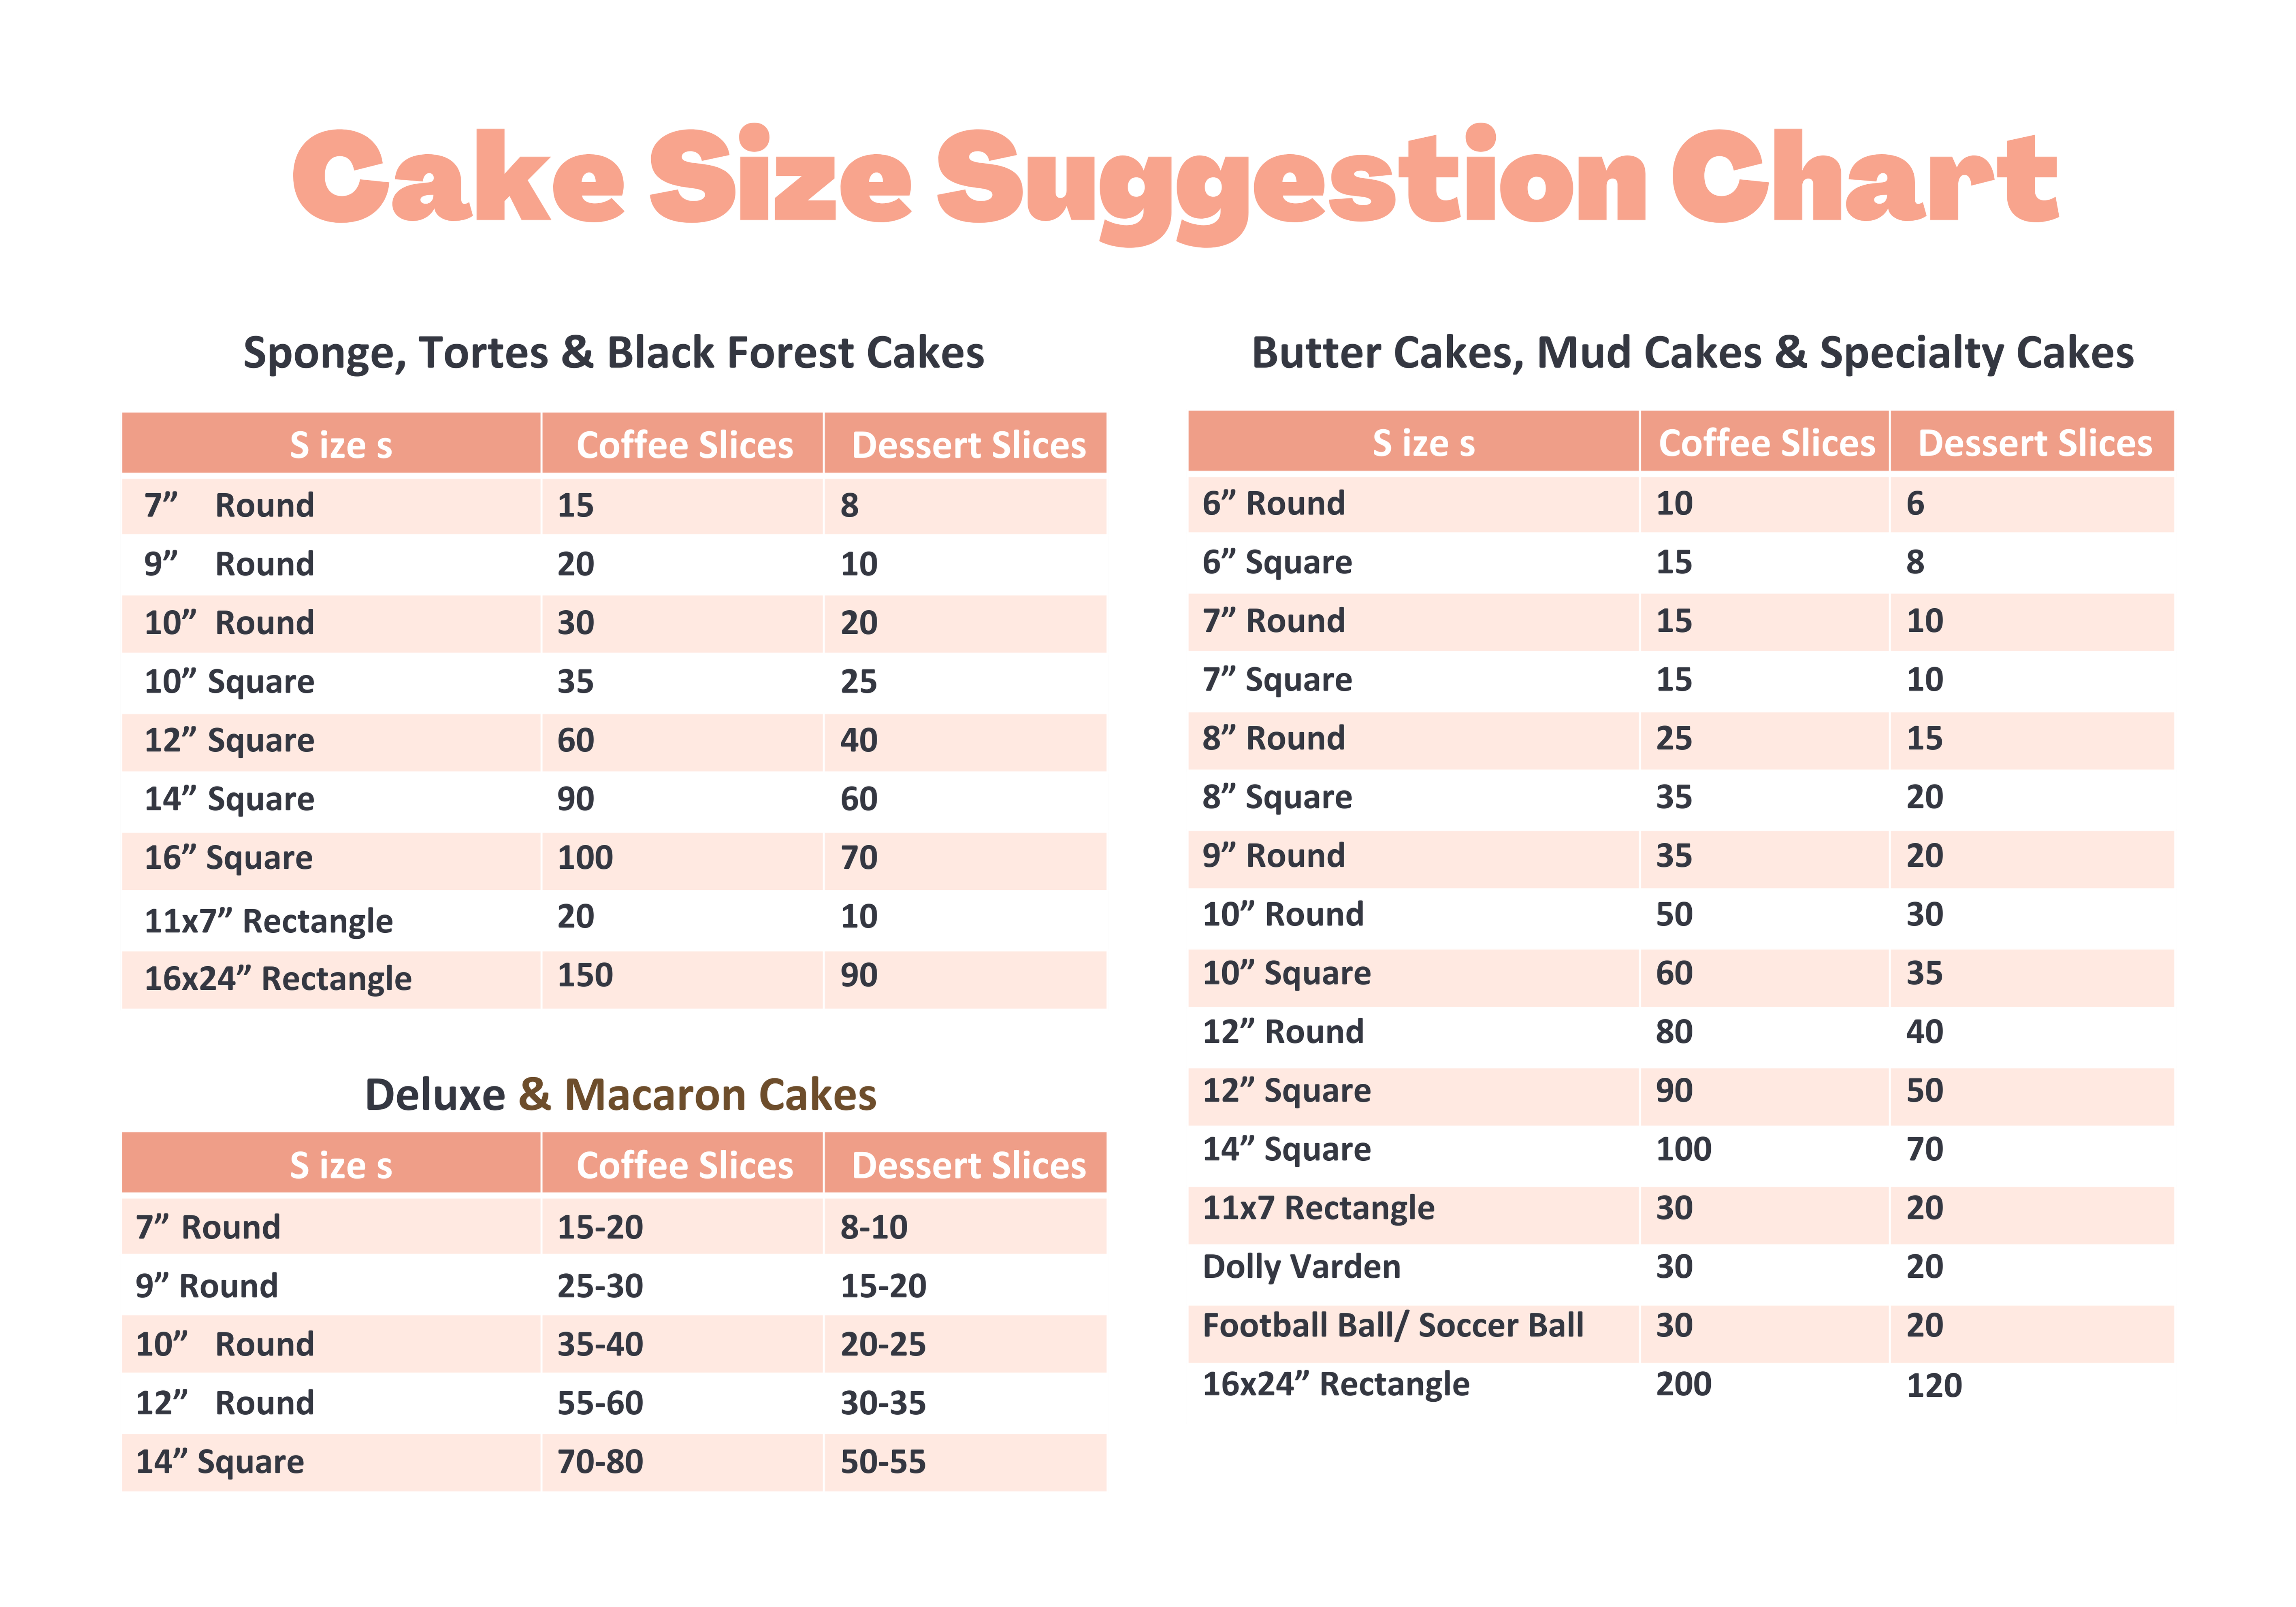This screenshot has width=2296, height=1607.
Task: Select the 70-80 coffee slices cell
Action: 600,1462
